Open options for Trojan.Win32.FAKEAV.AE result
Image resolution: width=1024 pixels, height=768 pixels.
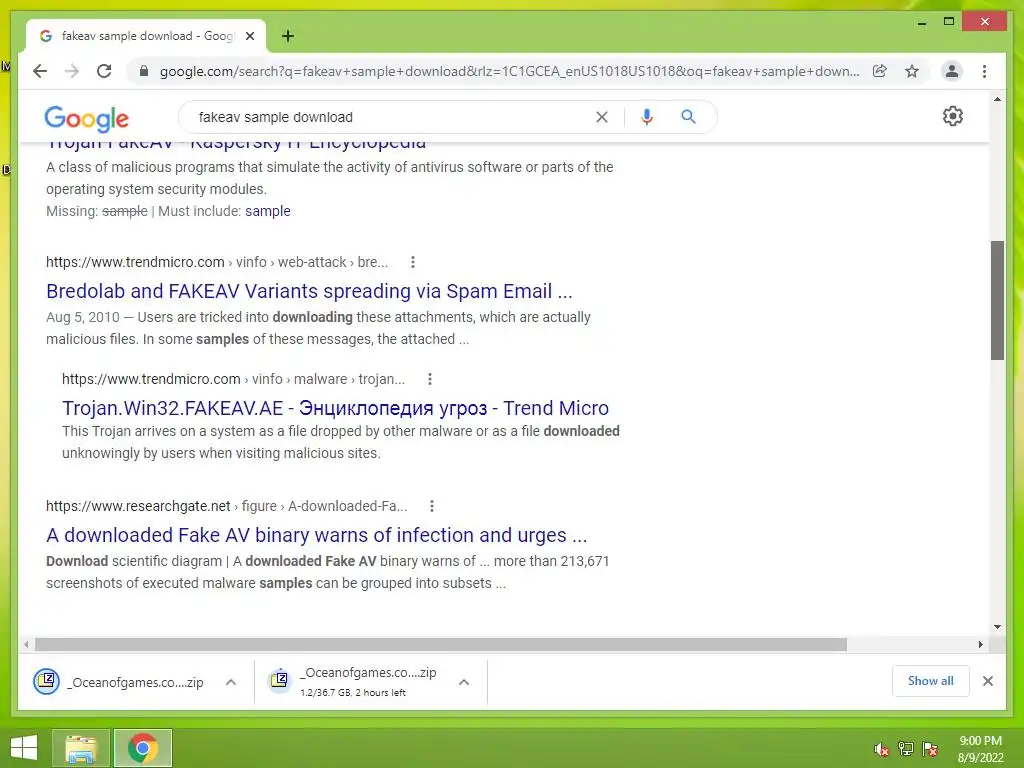430,379
